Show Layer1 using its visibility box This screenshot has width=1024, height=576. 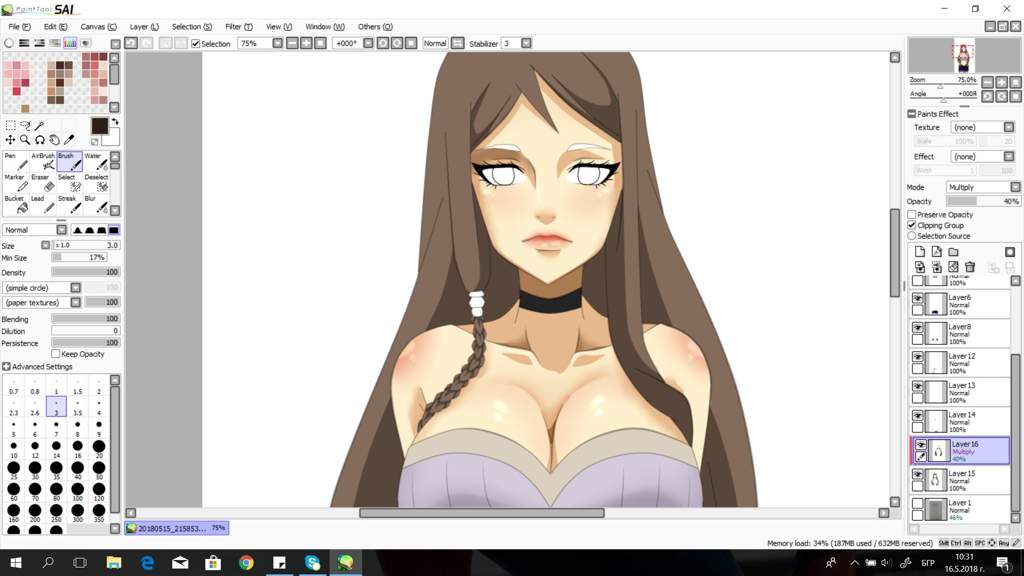coord(918,504)
